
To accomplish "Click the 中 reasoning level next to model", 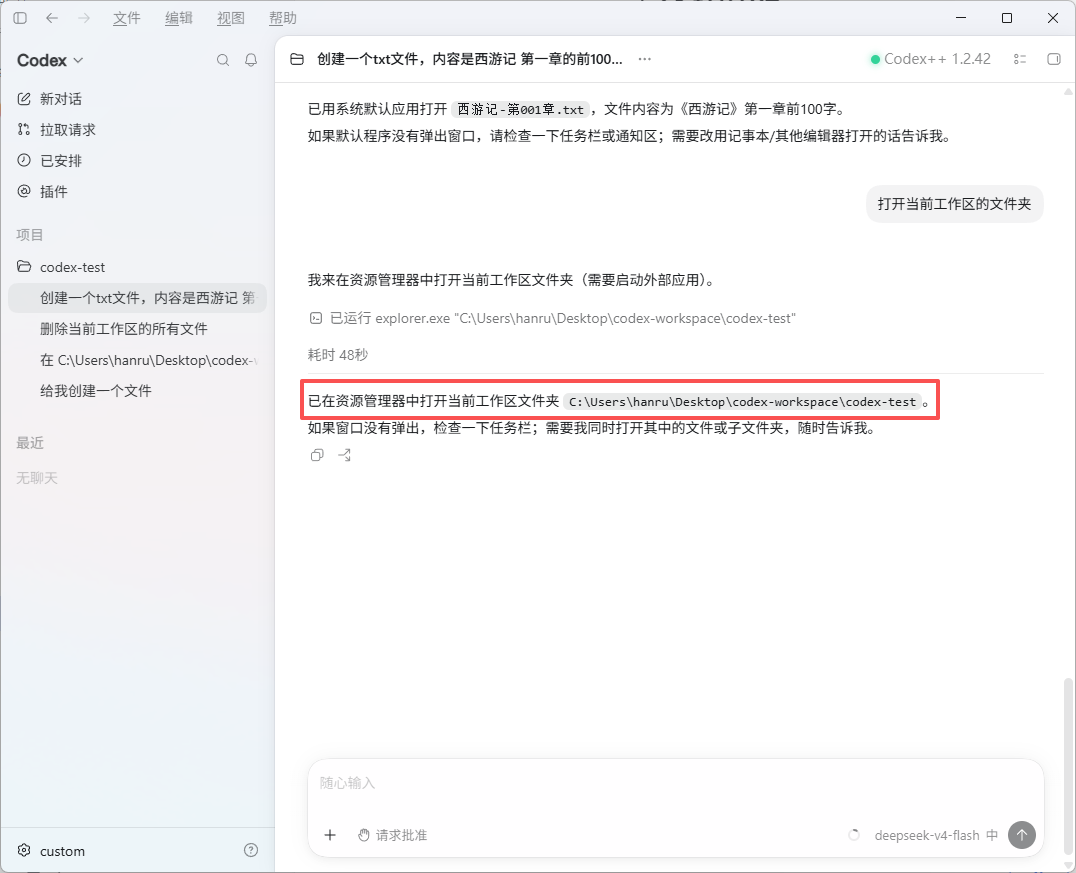I will point(992,835).
